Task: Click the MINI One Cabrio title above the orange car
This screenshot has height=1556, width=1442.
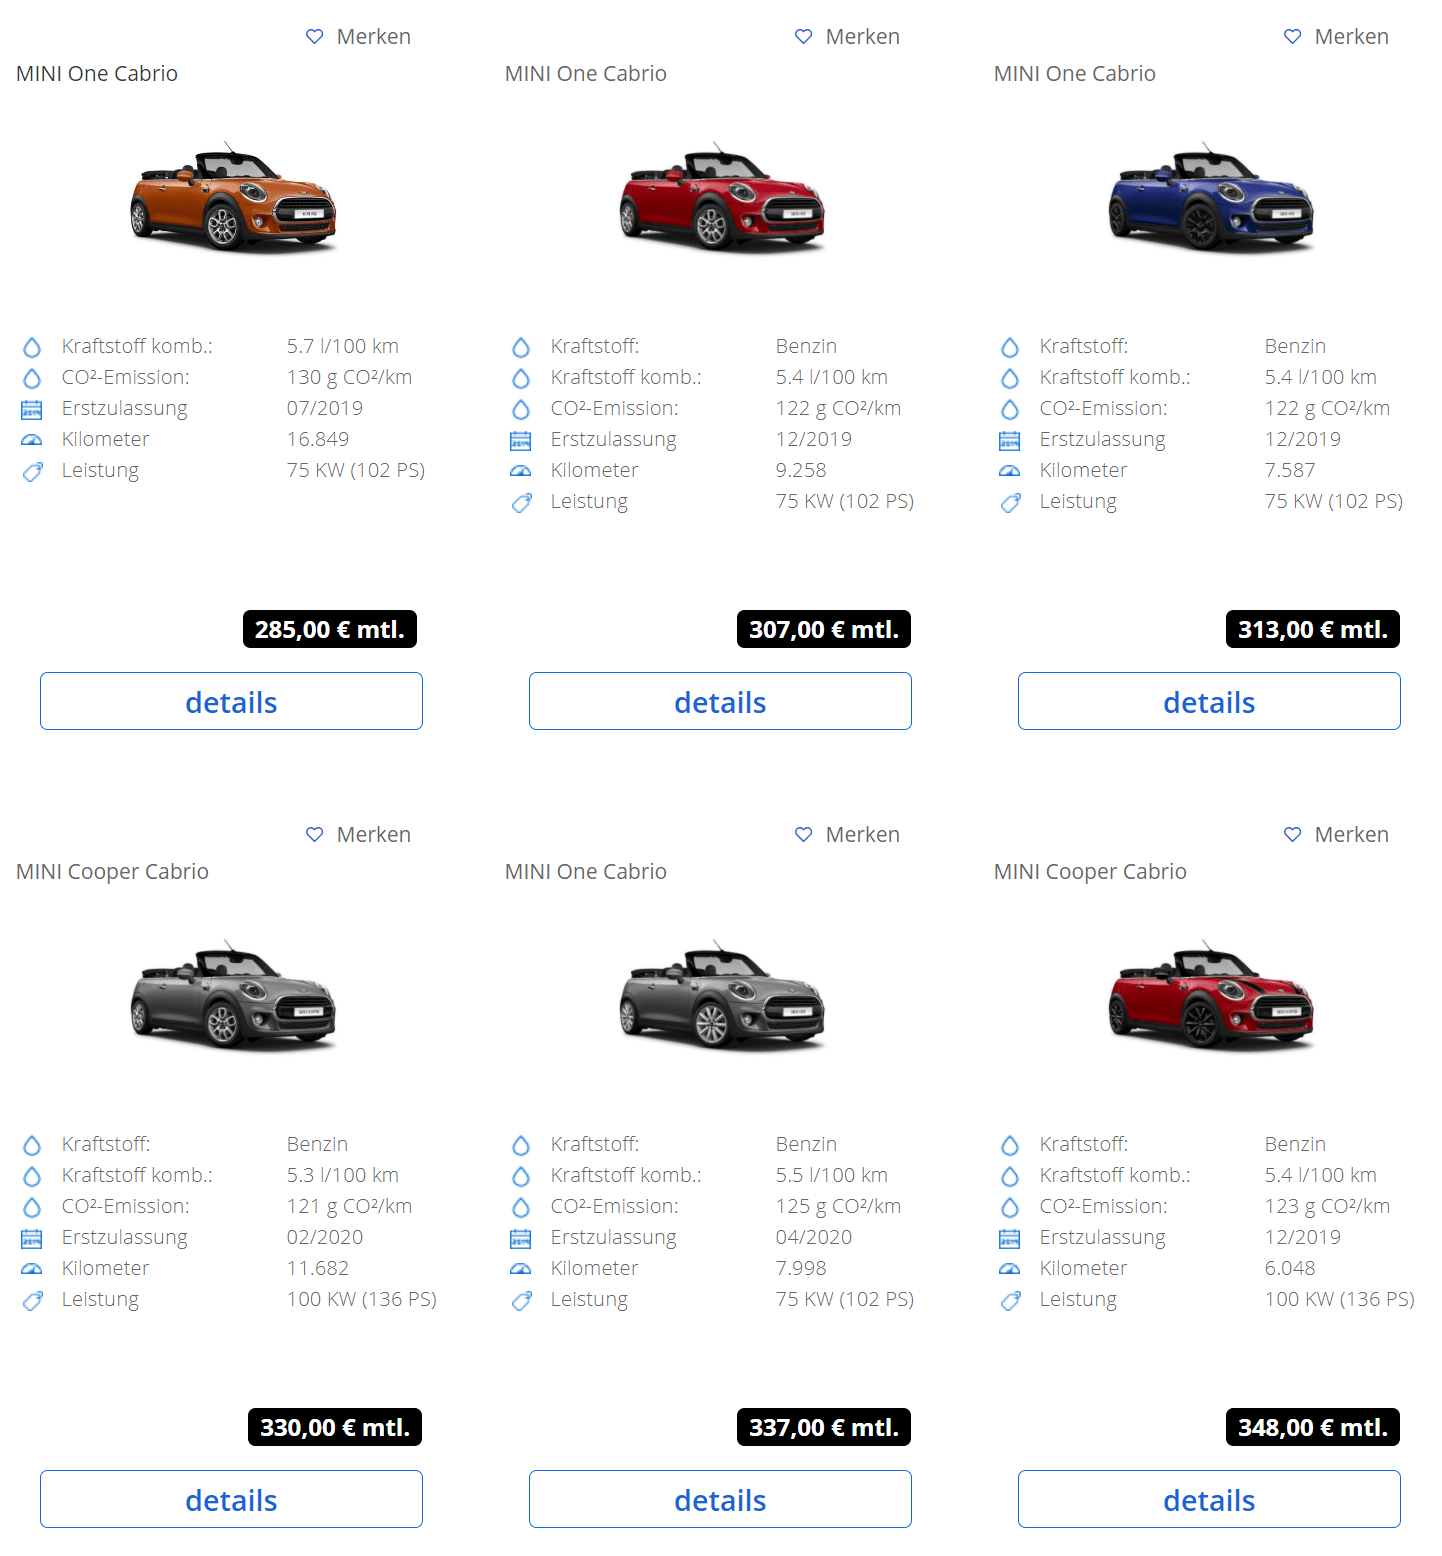Action: (x=97, y=73)
